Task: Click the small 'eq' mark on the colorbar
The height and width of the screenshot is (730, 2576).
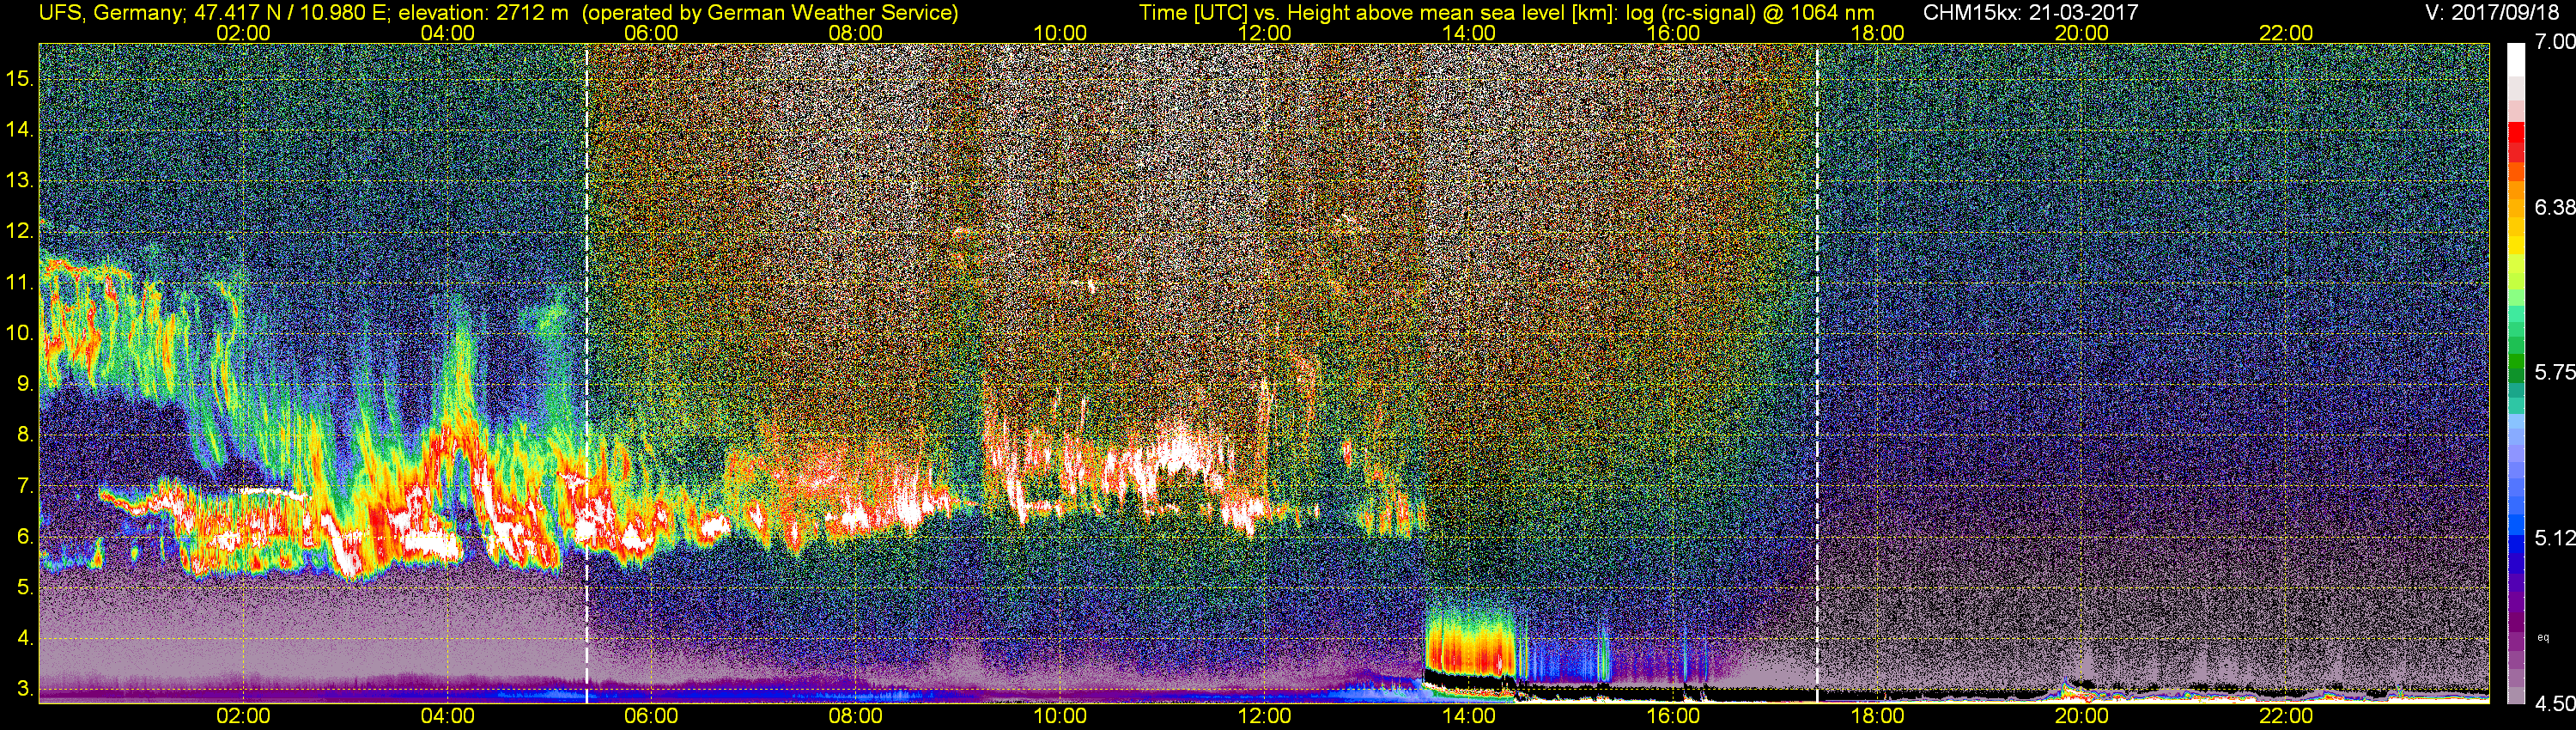Action: coord(2543,637)
